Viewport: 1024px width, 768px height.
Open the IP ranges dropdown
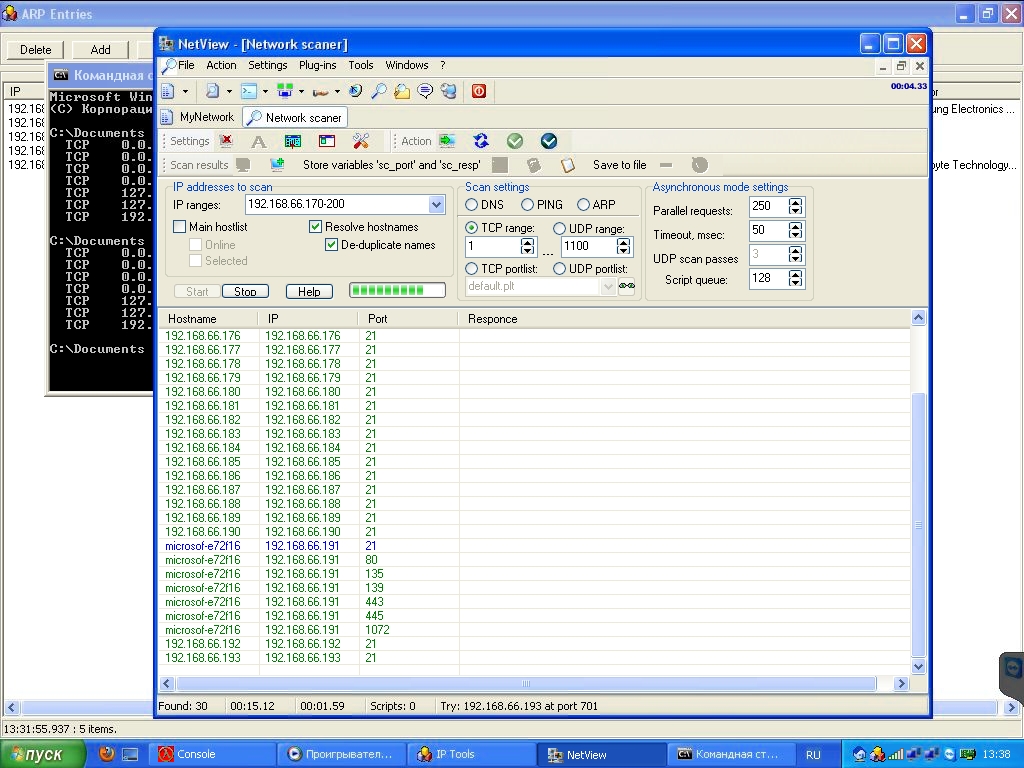coord(436,204)
